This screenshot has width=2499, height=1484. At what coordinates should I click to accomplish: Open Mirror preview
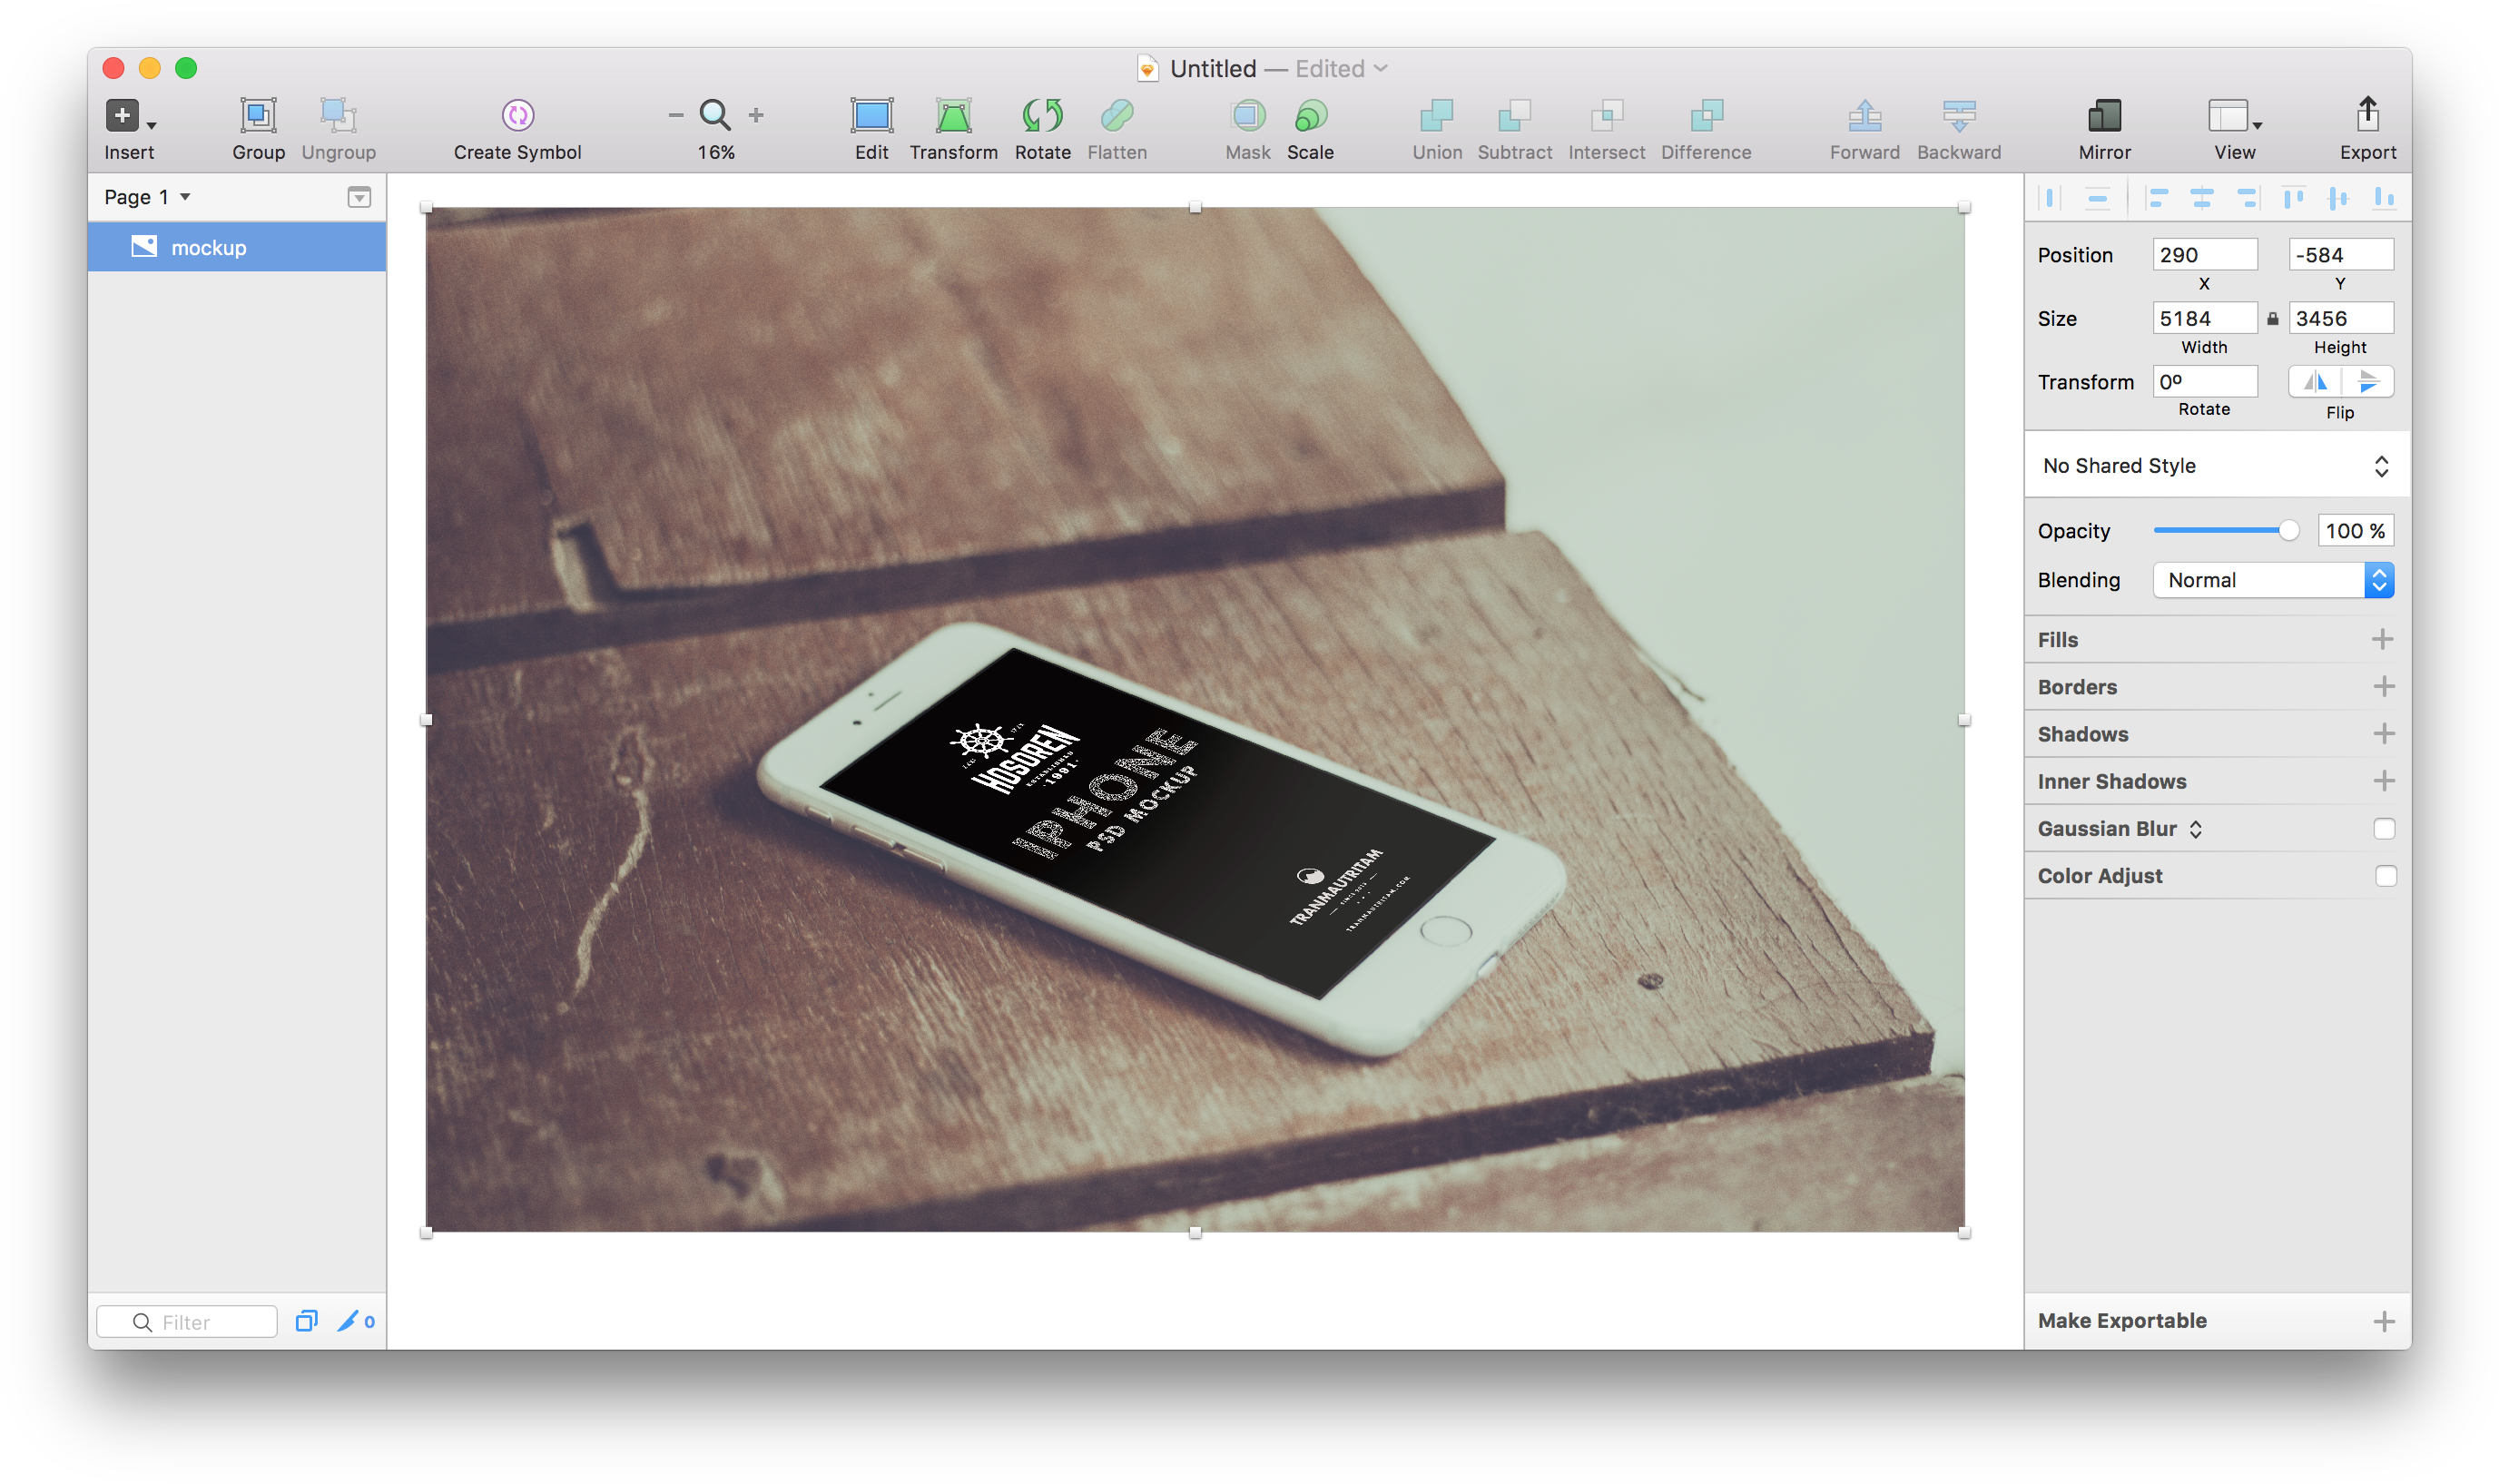pos(2104,116)
